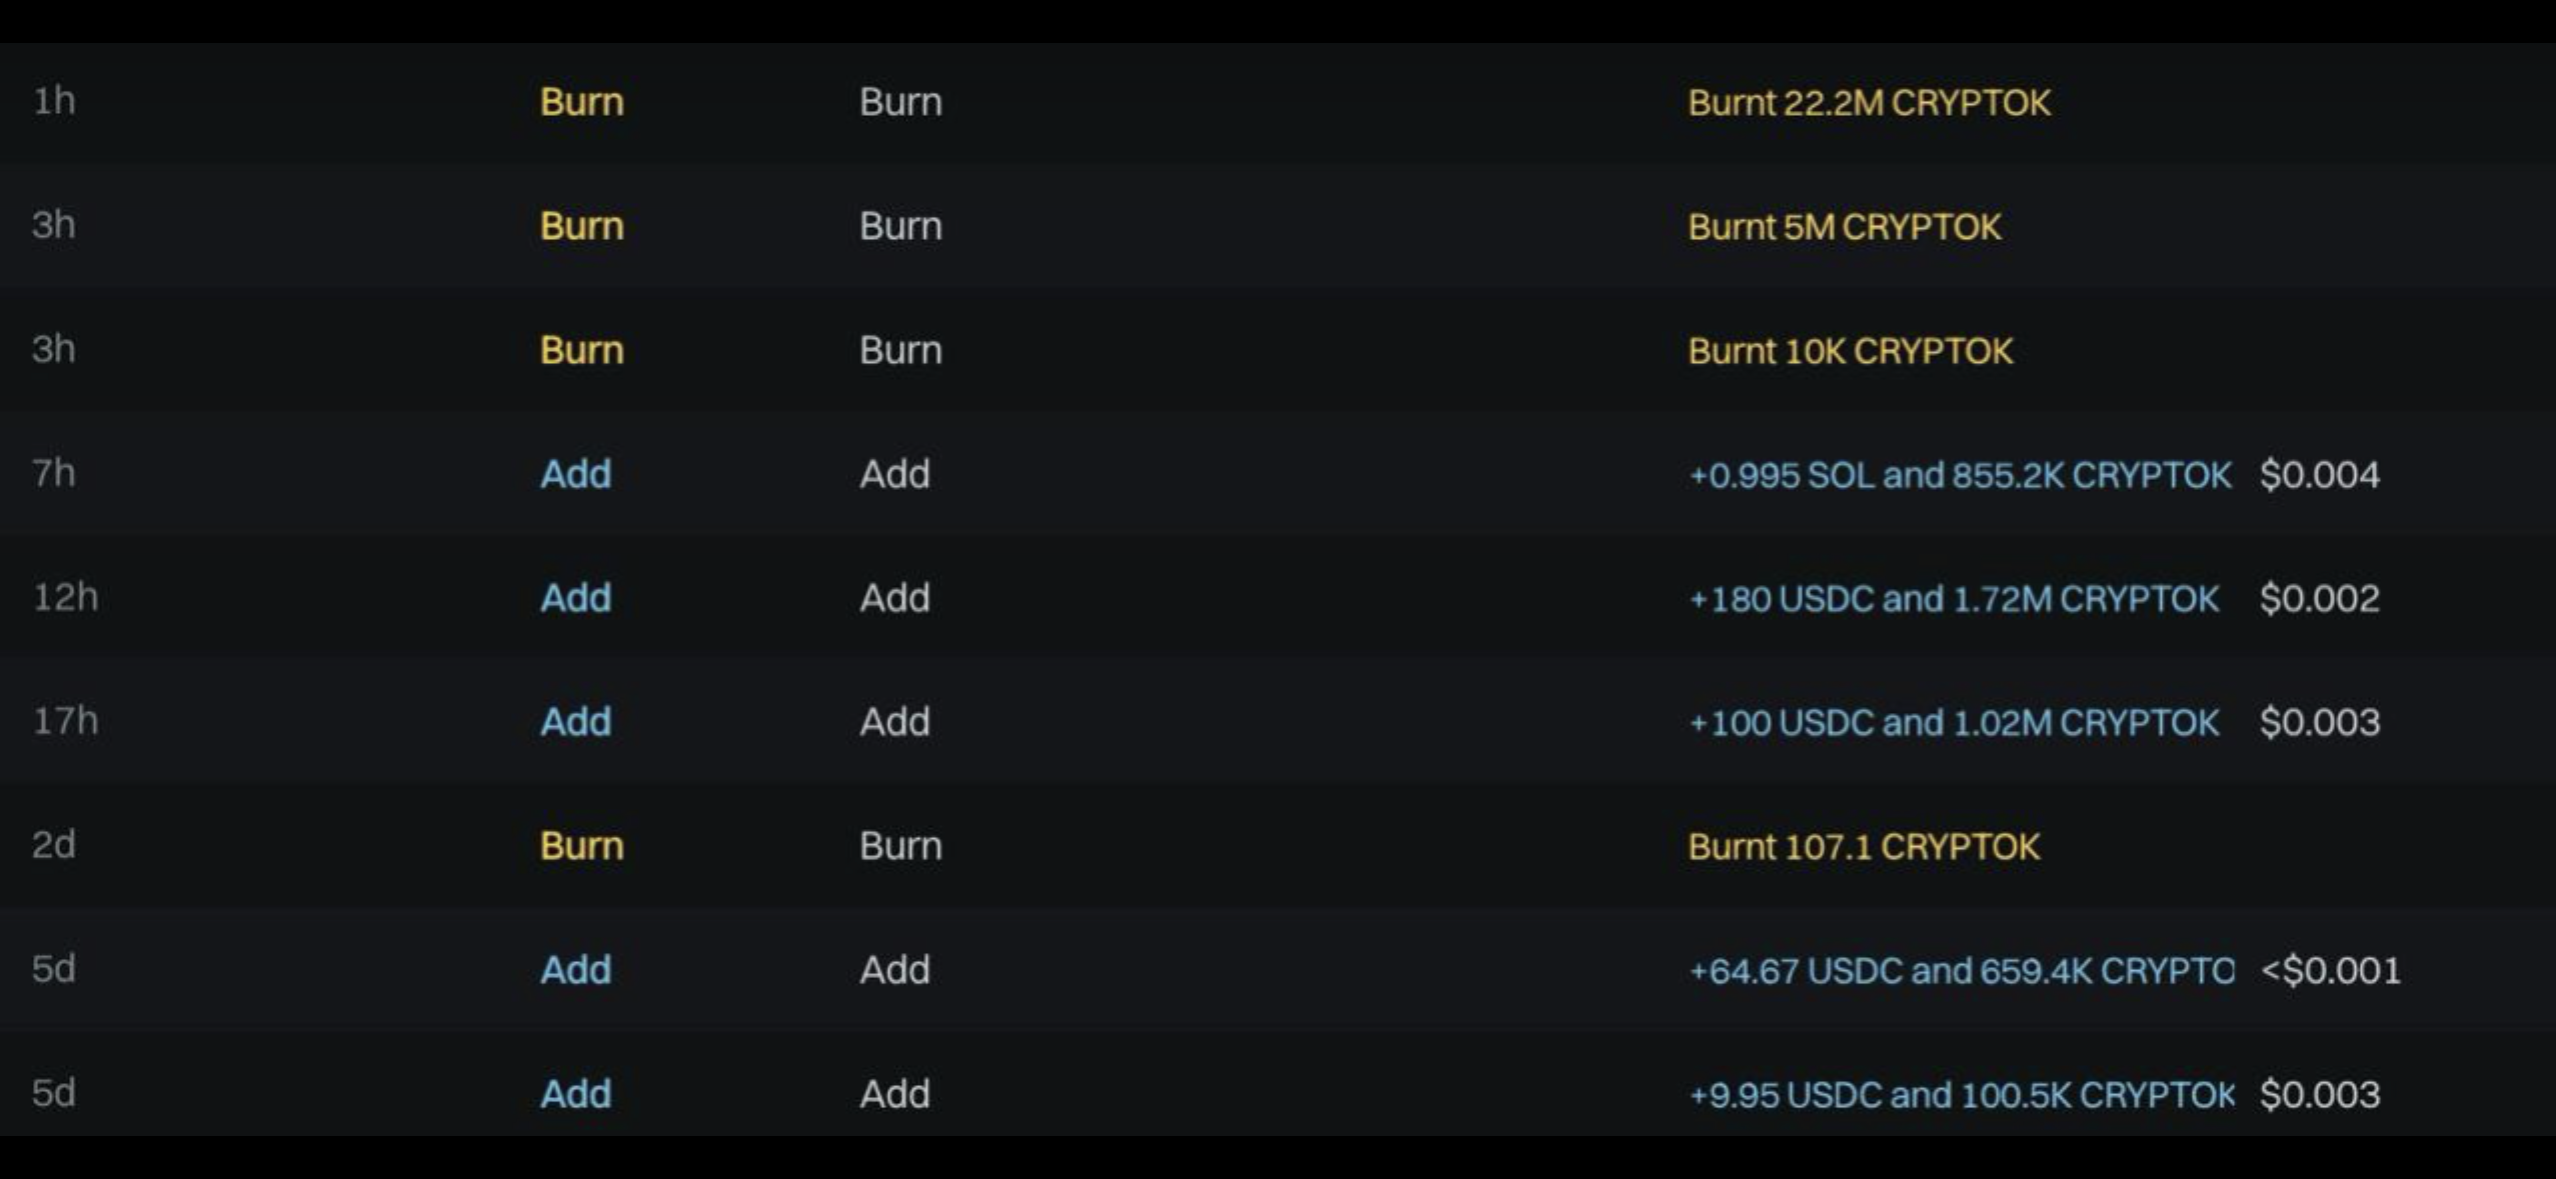View the "+100 USDC and 1.02M CRYPTOK" transaction
Viewport: 2556px width, 1179px height.
(1953, 723)
